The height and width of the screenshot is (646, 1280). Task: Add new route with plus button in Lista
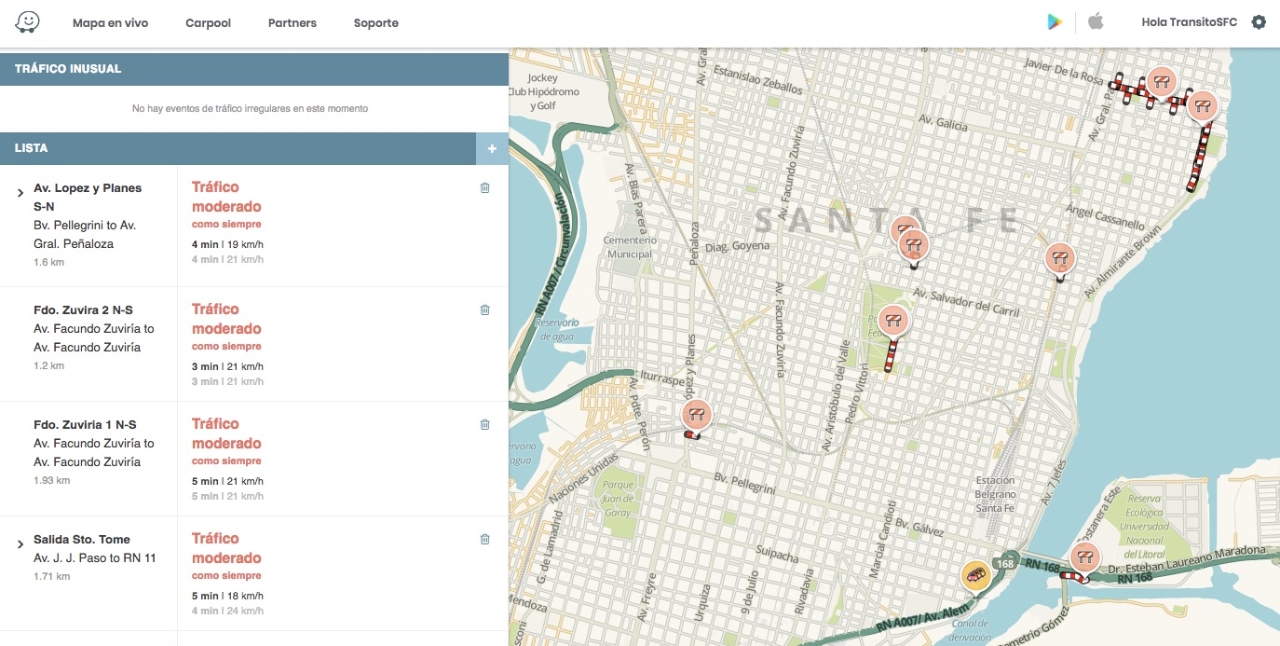pos(491,149)
